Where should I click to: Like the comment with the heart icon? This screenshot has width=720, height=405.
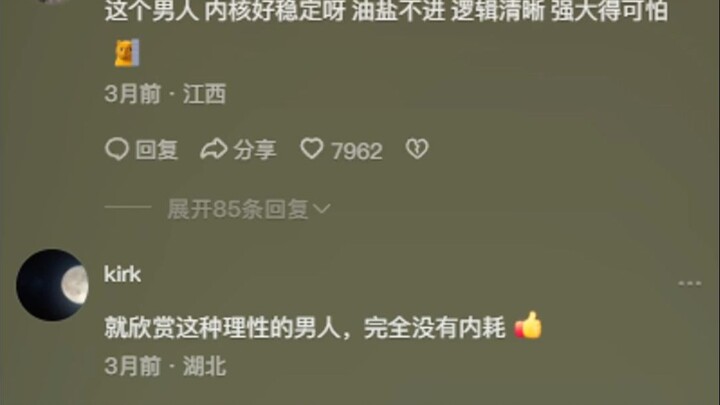[312, 149]
